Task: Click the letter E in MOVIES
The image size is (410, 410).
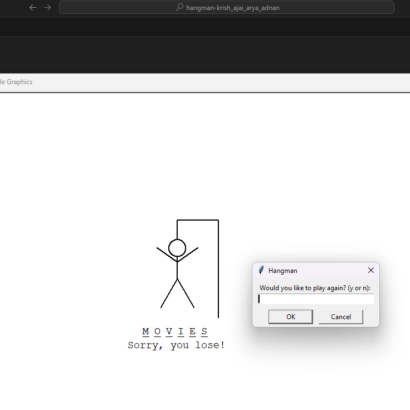Action: (x=193, y=331)
